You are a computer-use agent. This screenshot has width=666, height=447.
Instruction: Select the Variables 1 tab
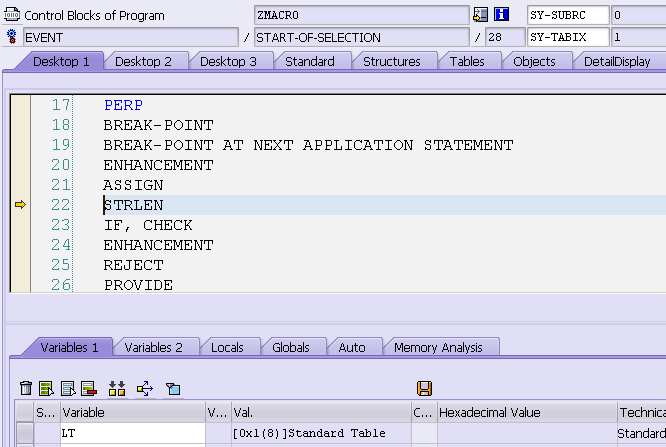69,348
